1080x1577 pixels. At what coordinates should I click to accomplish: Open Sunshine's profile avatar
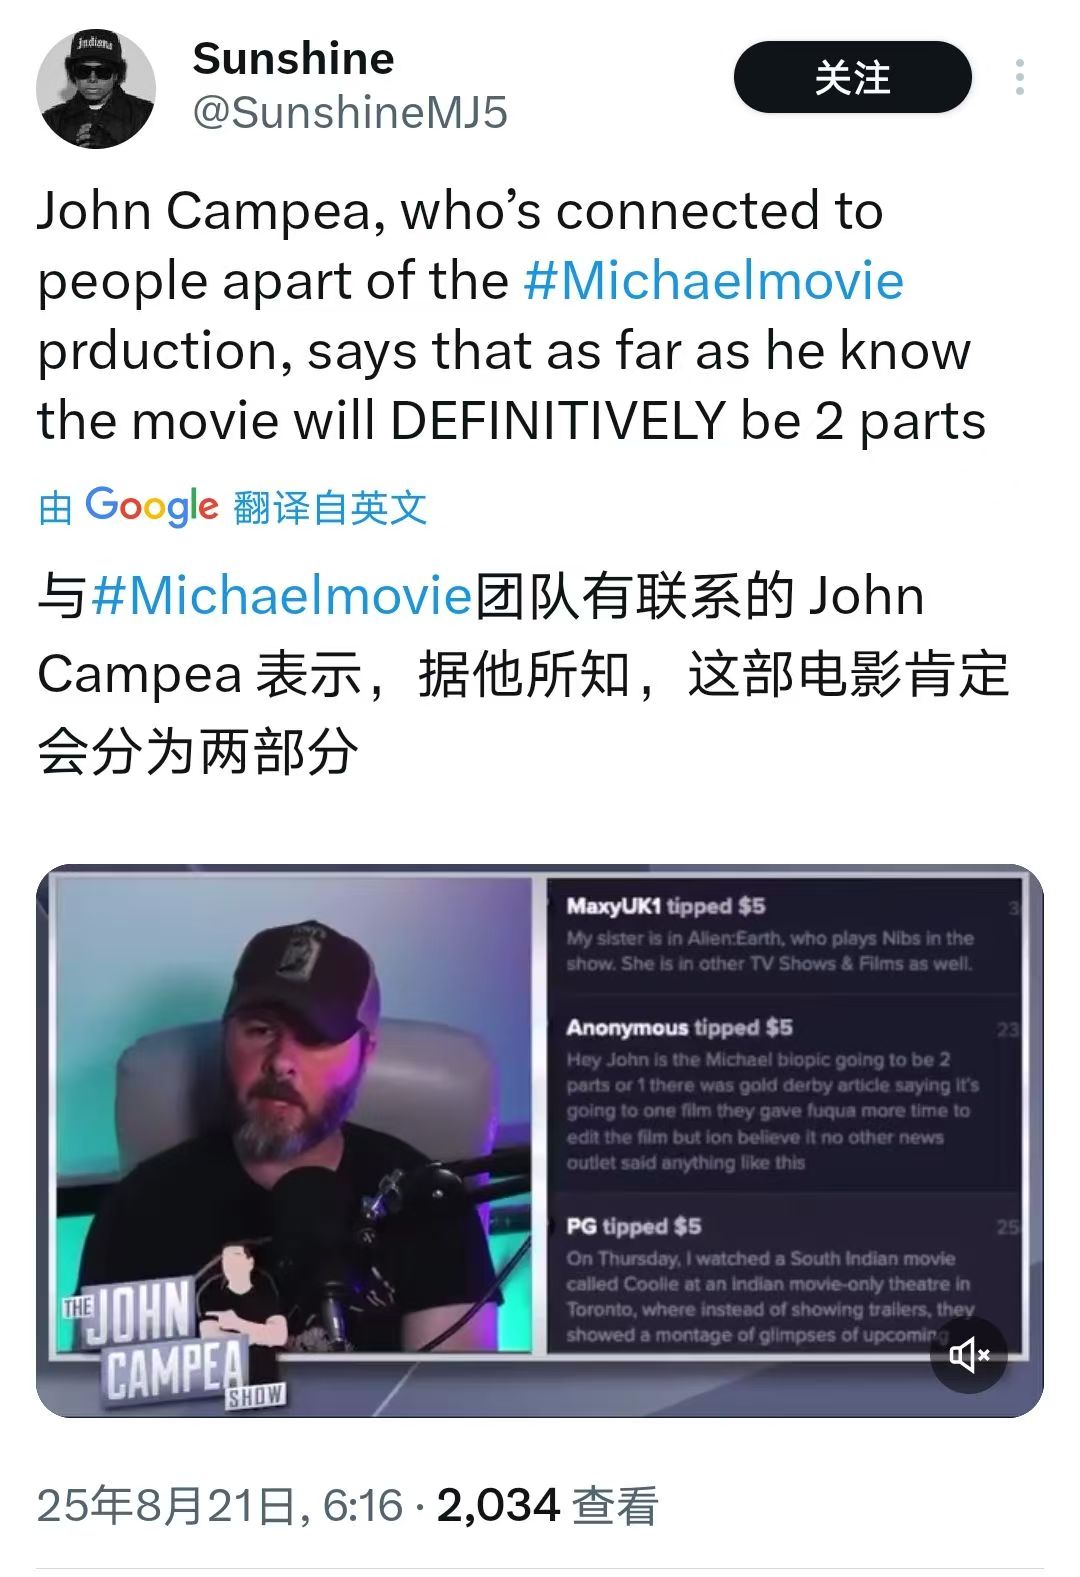point(96,88)
